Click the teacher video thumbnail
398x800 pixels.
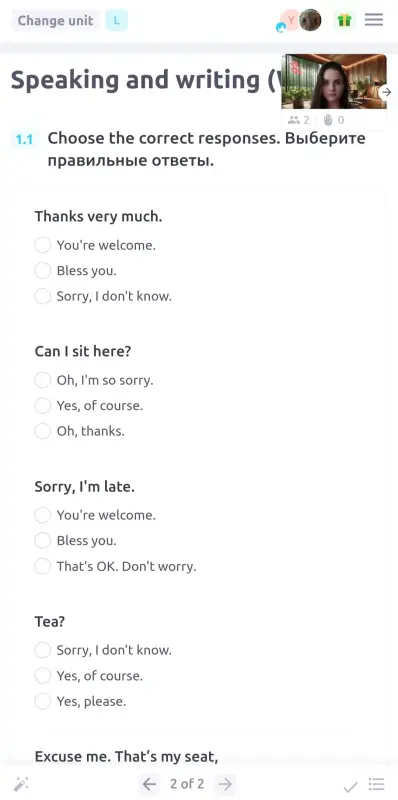(x=334, y=81)
